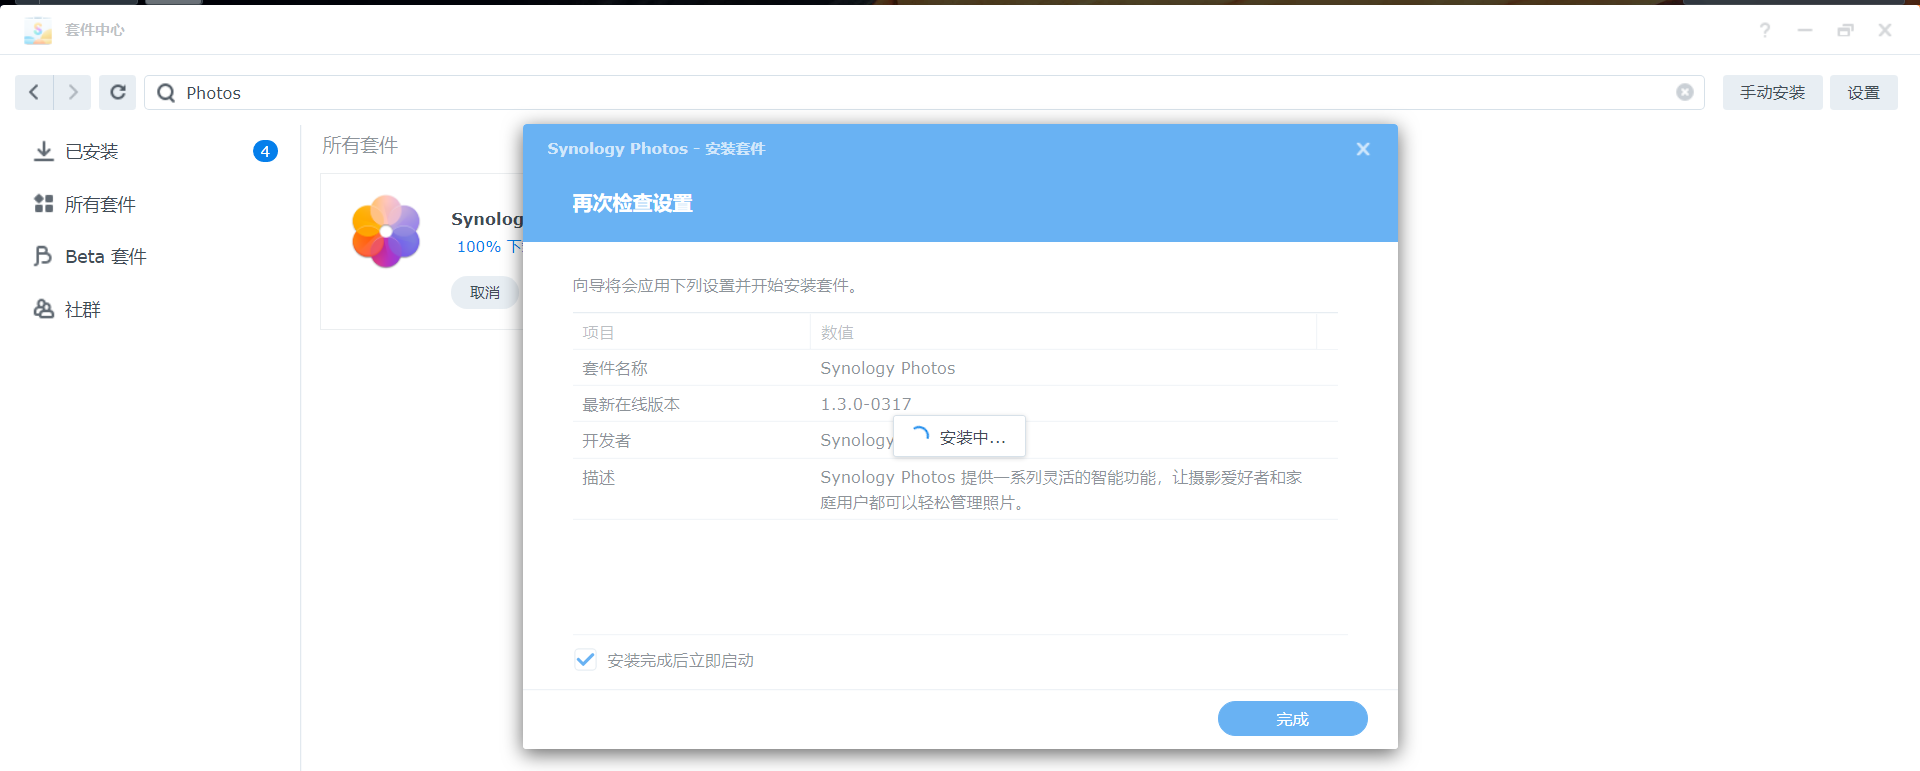
Task: Click the community people icon
Action: pyautogui.click(x=43, y=309)
